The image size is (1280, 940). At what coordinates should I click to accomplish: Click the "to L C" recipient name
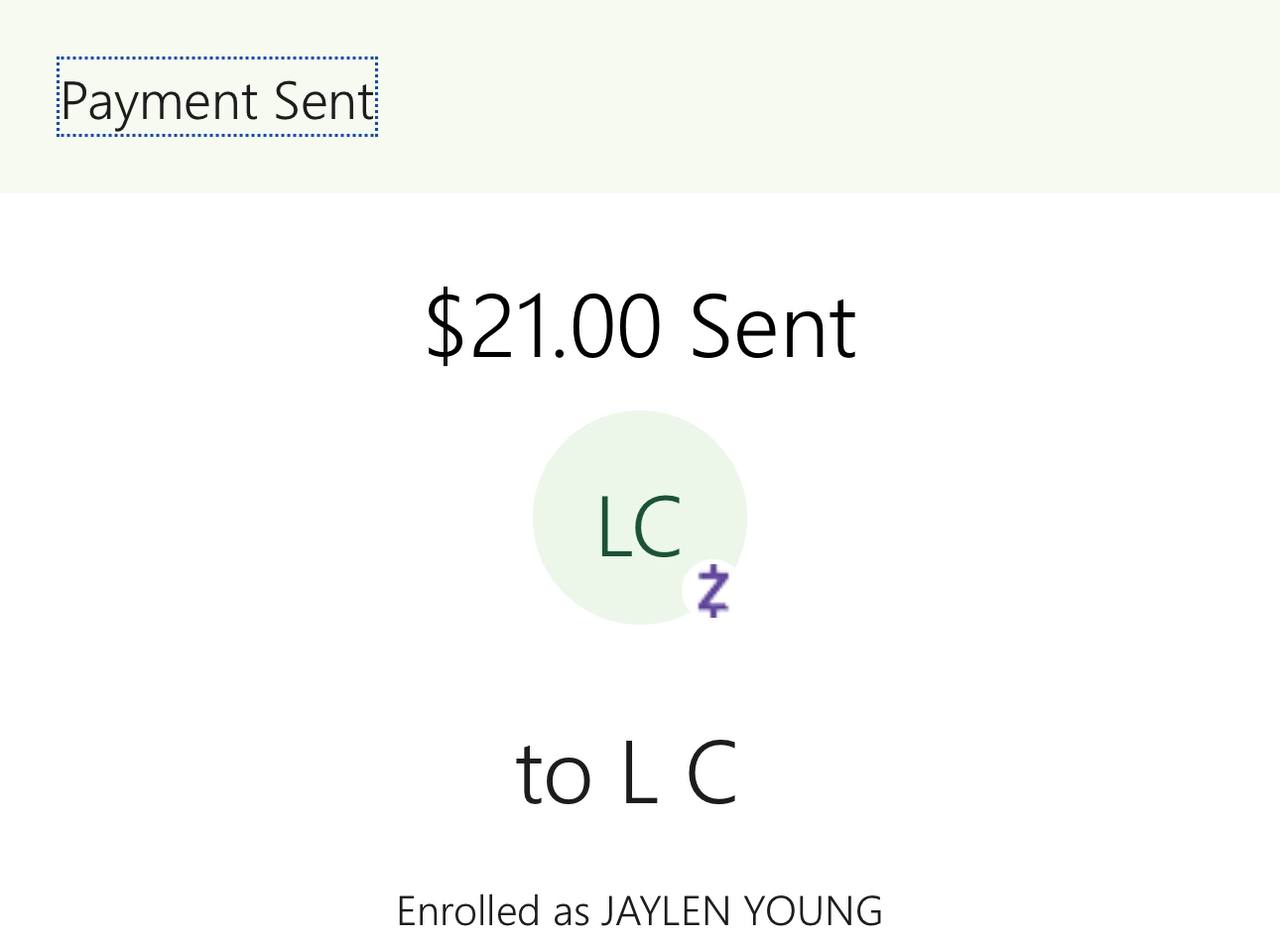pyautogui.click(x=627, y=773)
